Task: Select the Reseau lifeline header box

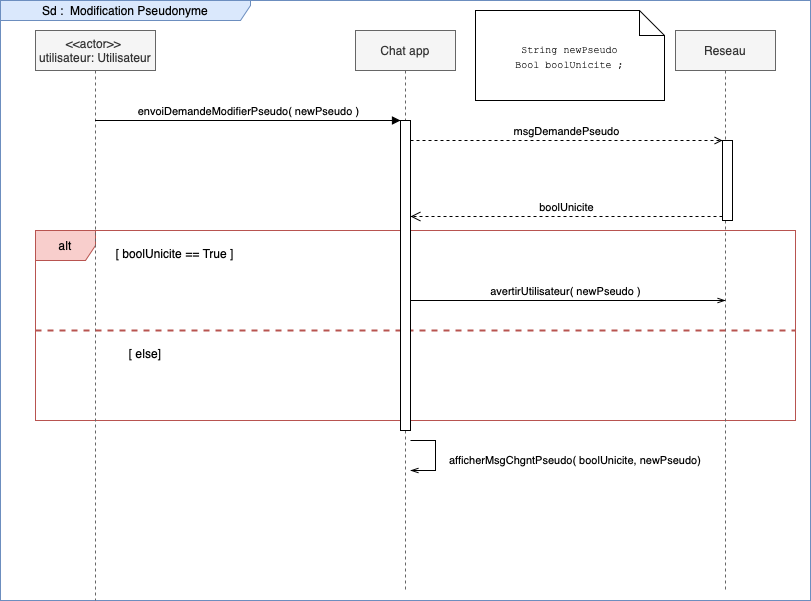Action: (725, 51)
